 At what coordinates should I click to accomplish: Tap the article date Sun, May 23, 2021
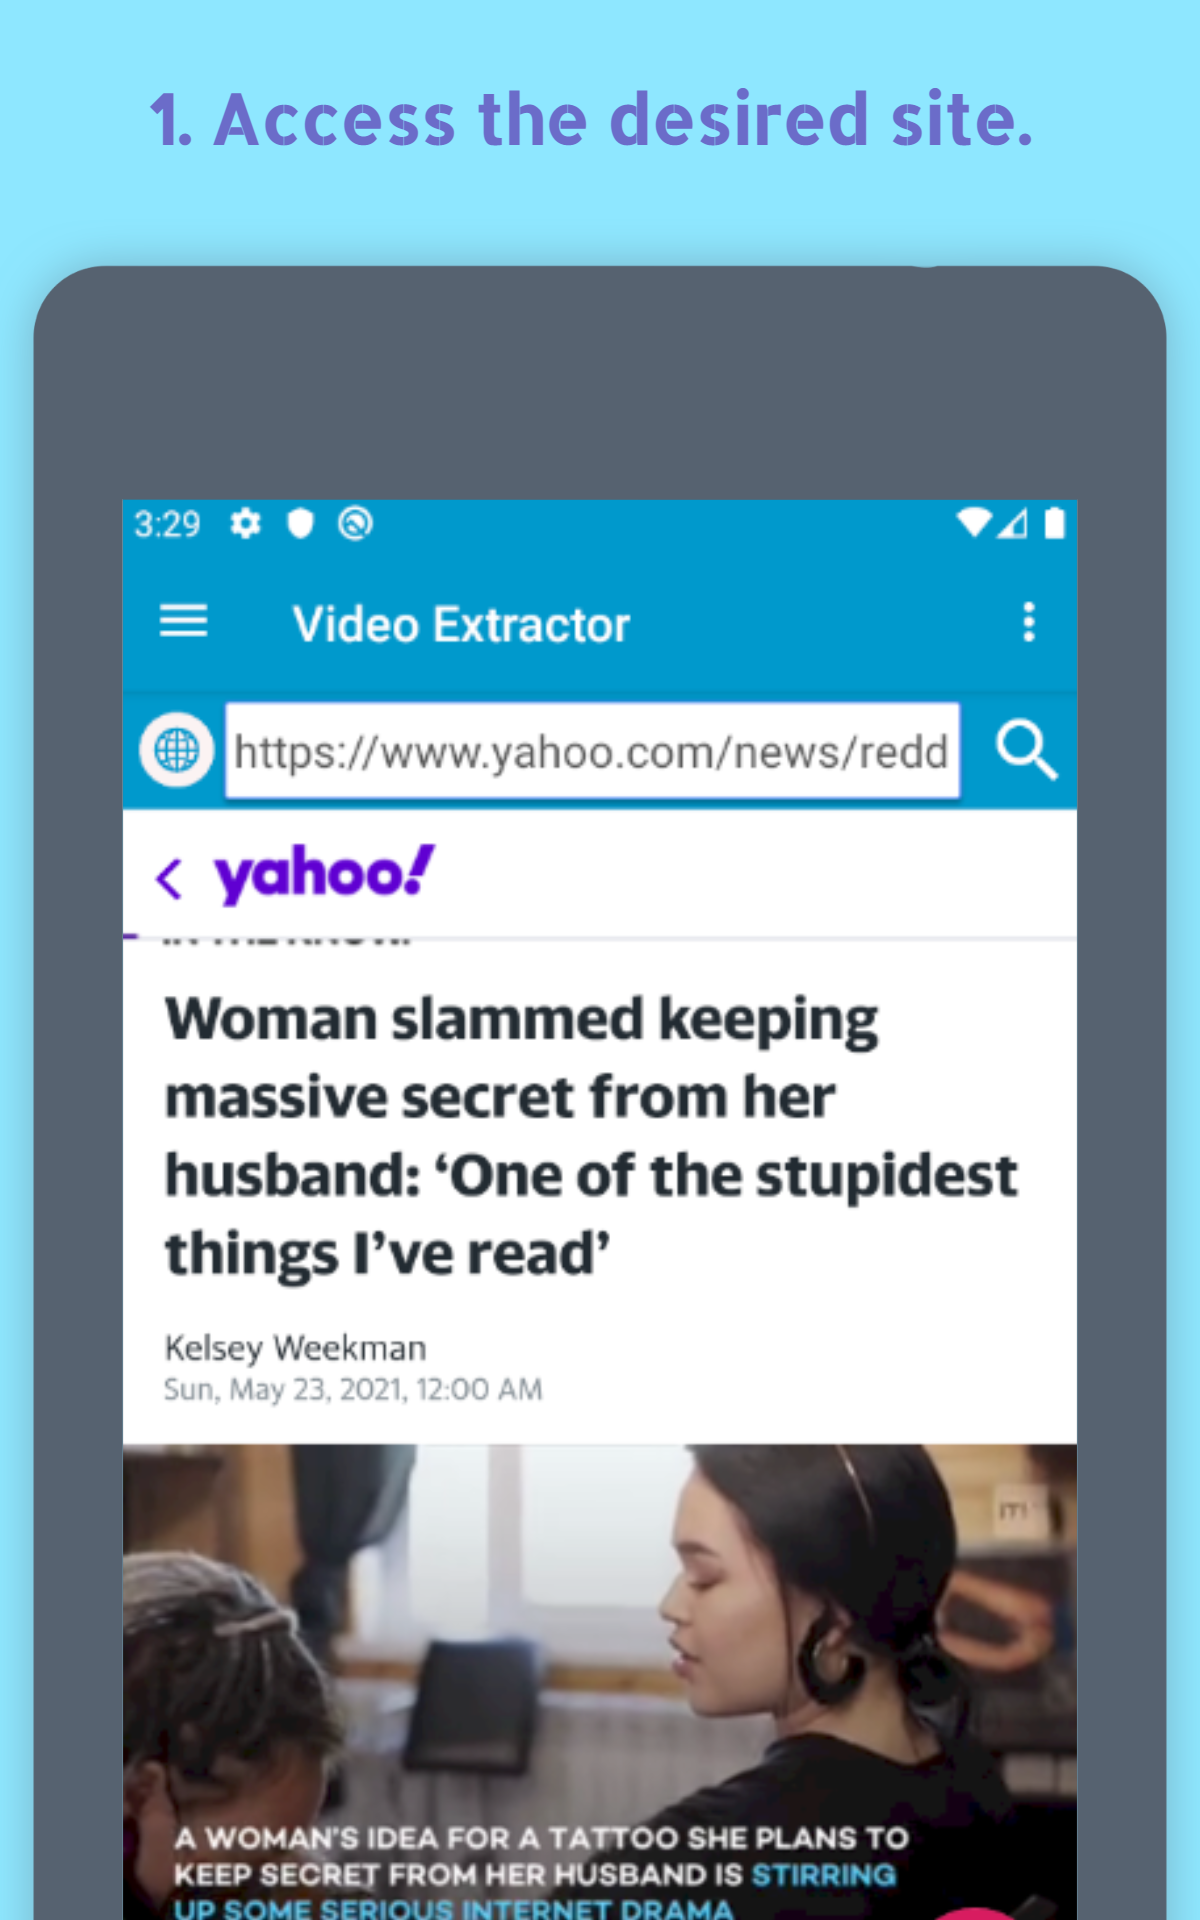[353, 1390]
